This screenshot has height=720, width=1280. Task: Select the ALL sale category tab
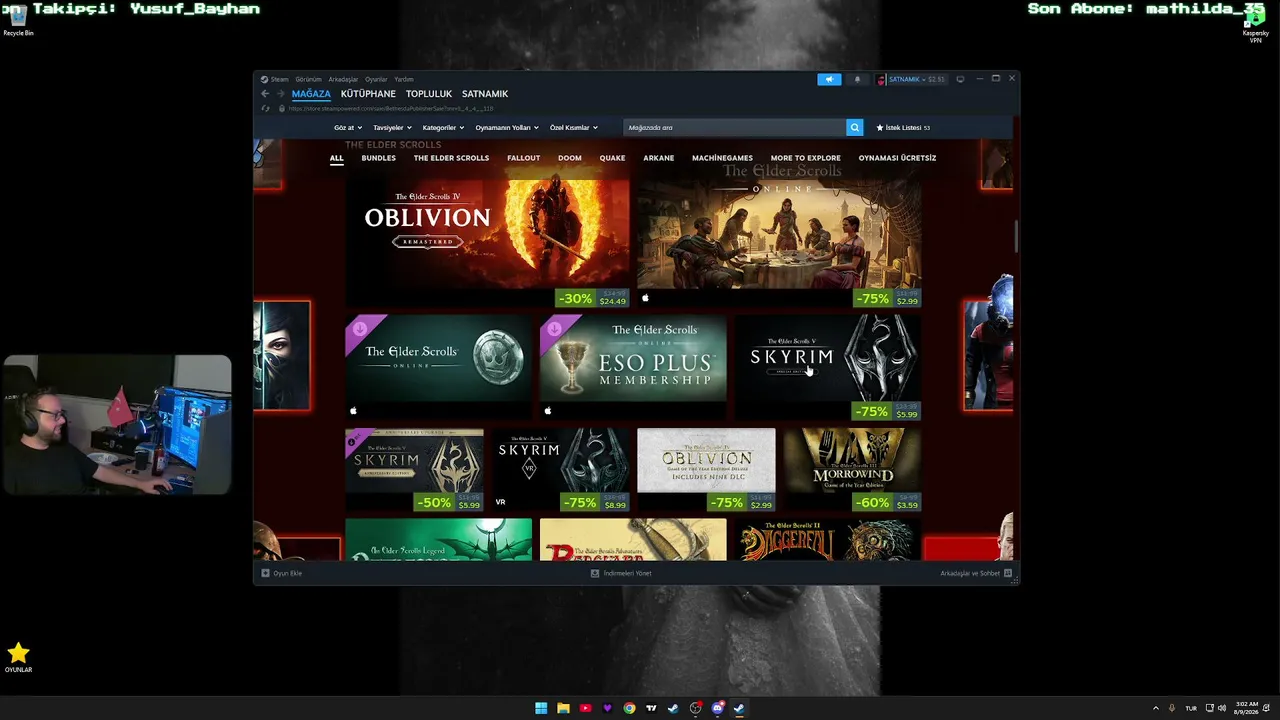point(337,158)
